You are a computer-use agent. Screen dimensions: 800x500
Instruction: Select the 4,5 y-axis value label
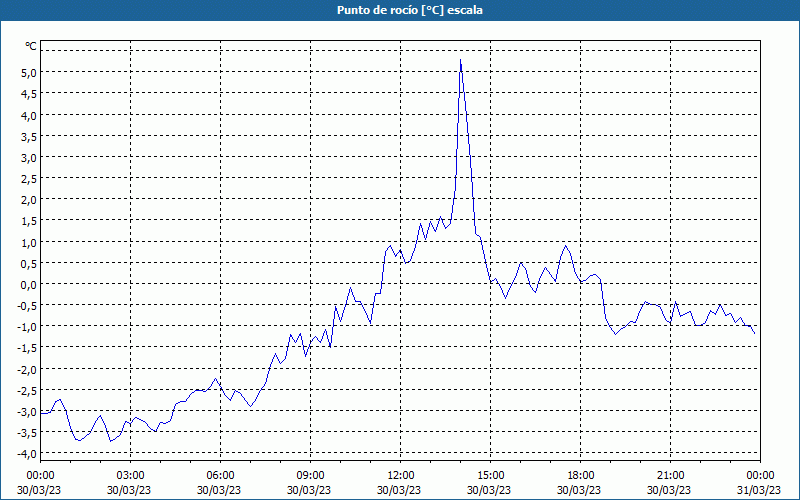click(x=29, y=94)
